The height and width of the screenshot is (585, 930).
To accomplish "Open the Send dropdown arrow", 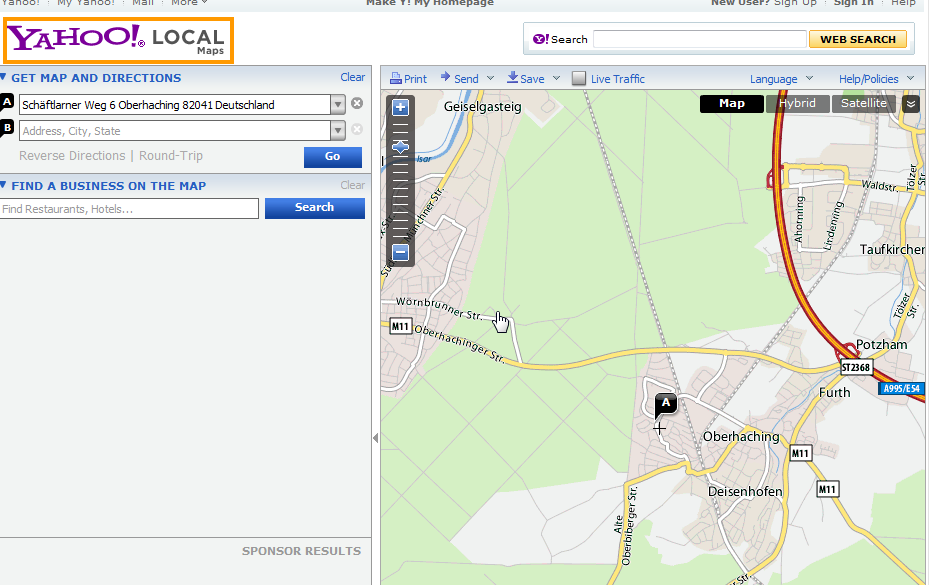I will pyautogui.click(x=491, y=78).
